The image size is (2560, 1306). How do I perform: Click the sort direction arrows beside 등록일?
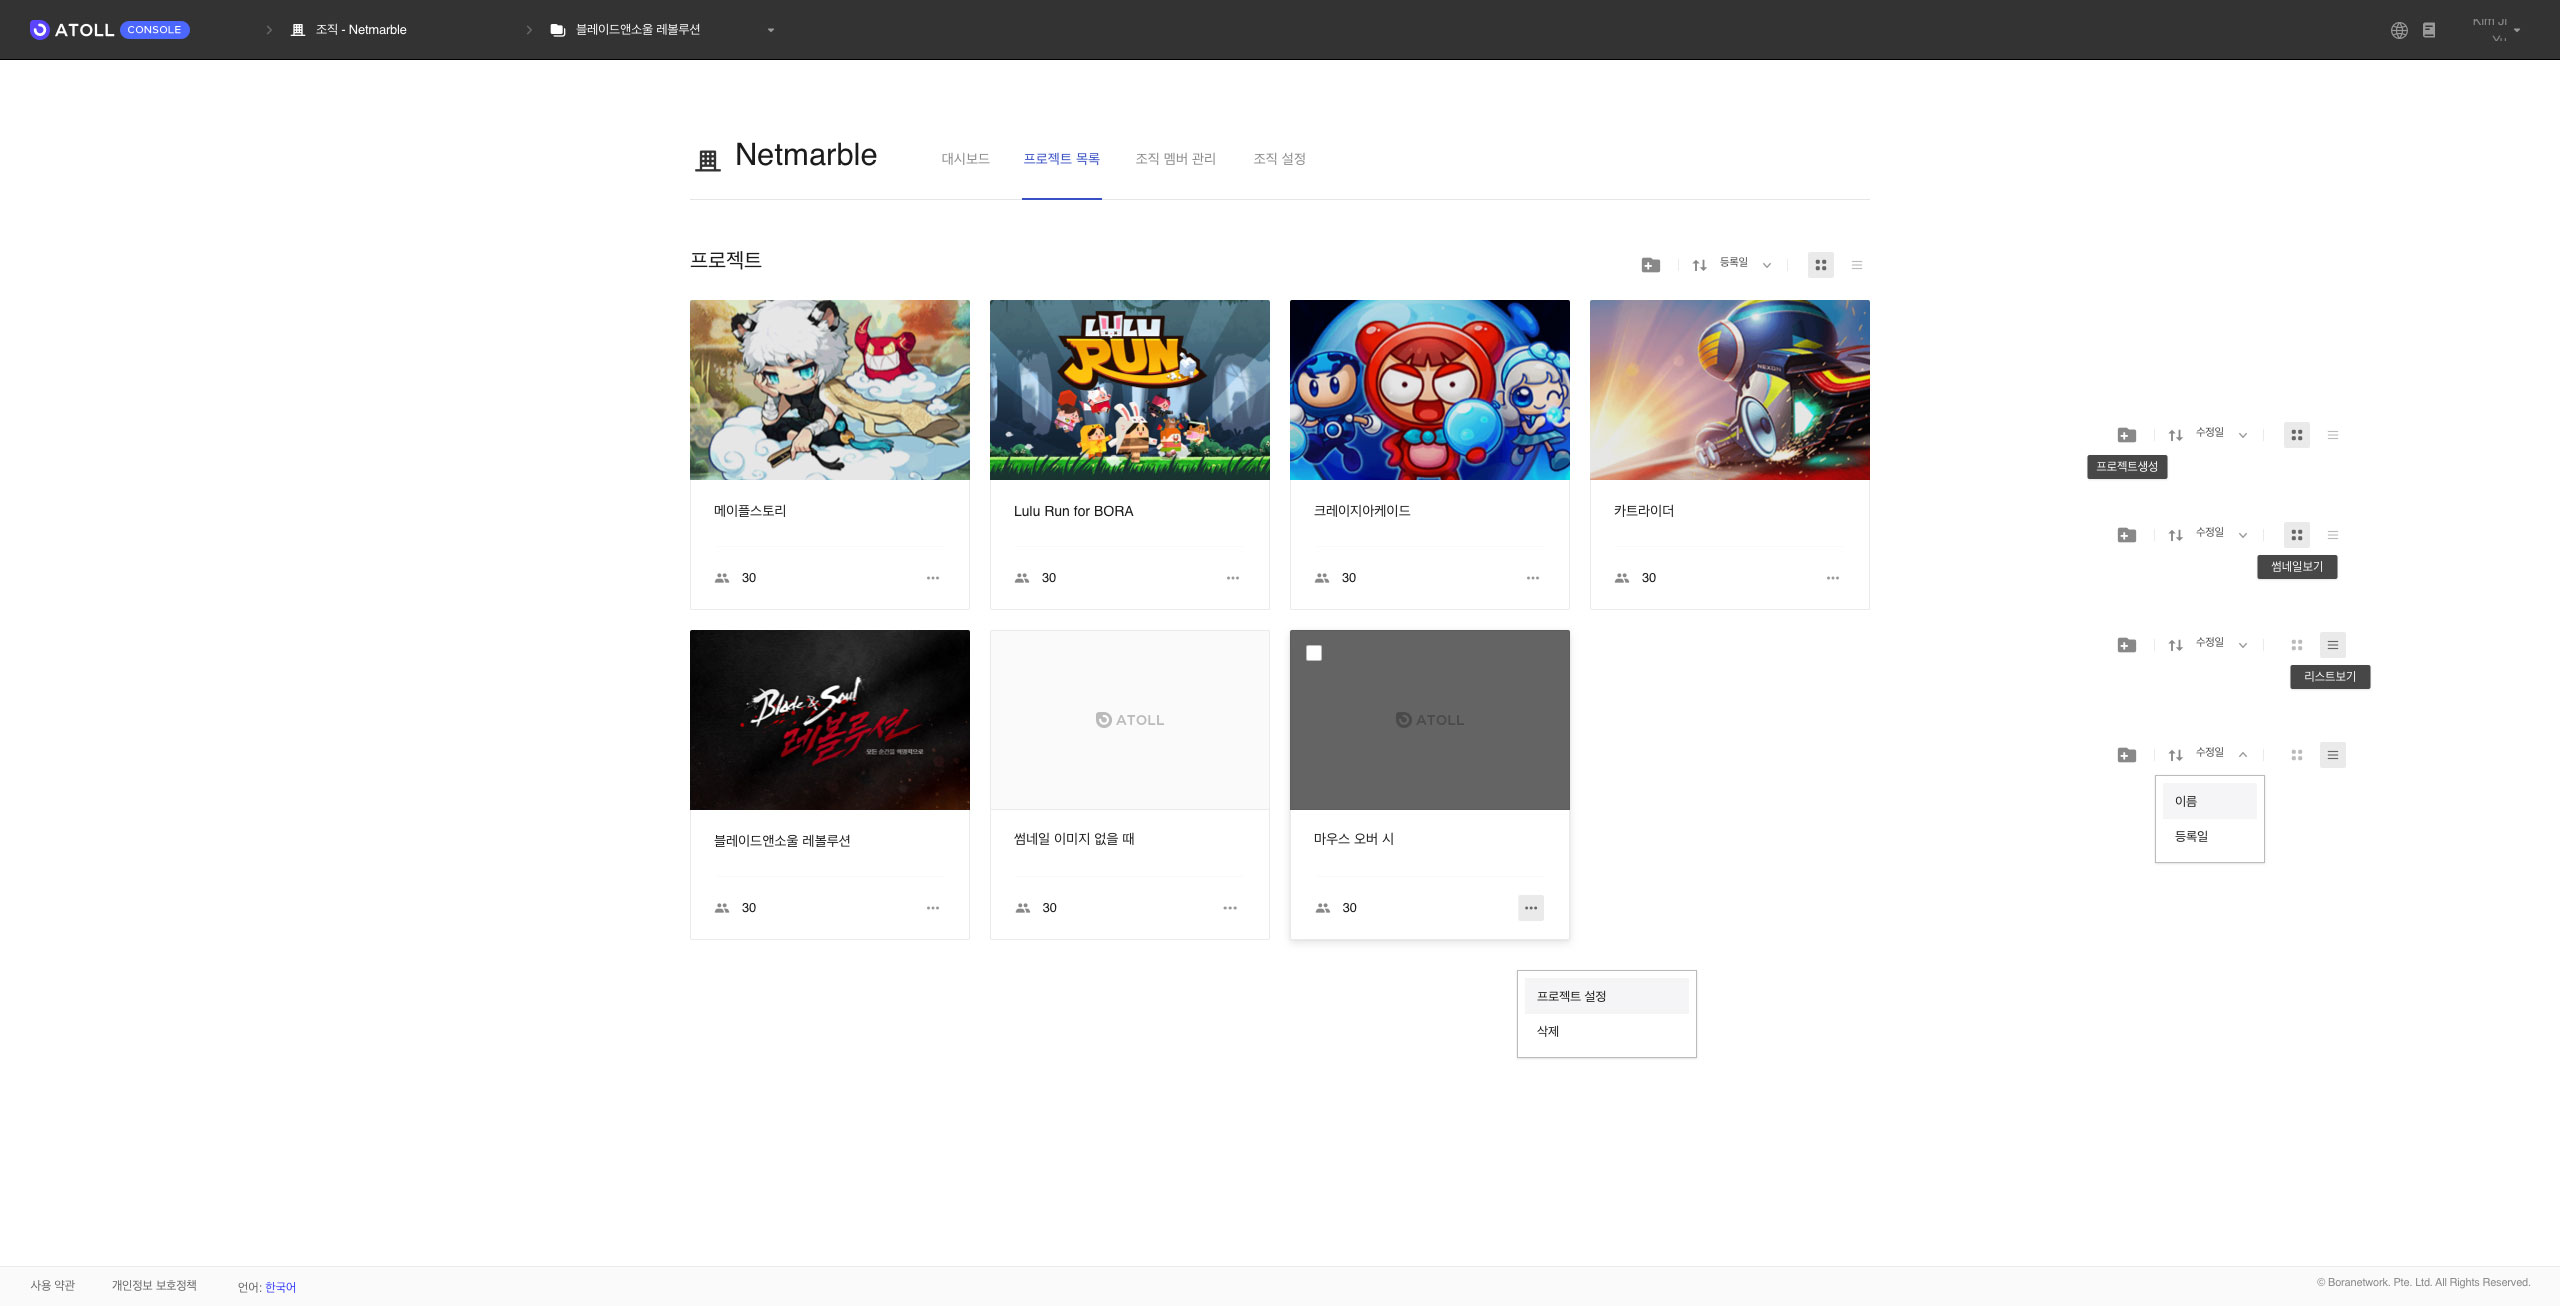1699,265
